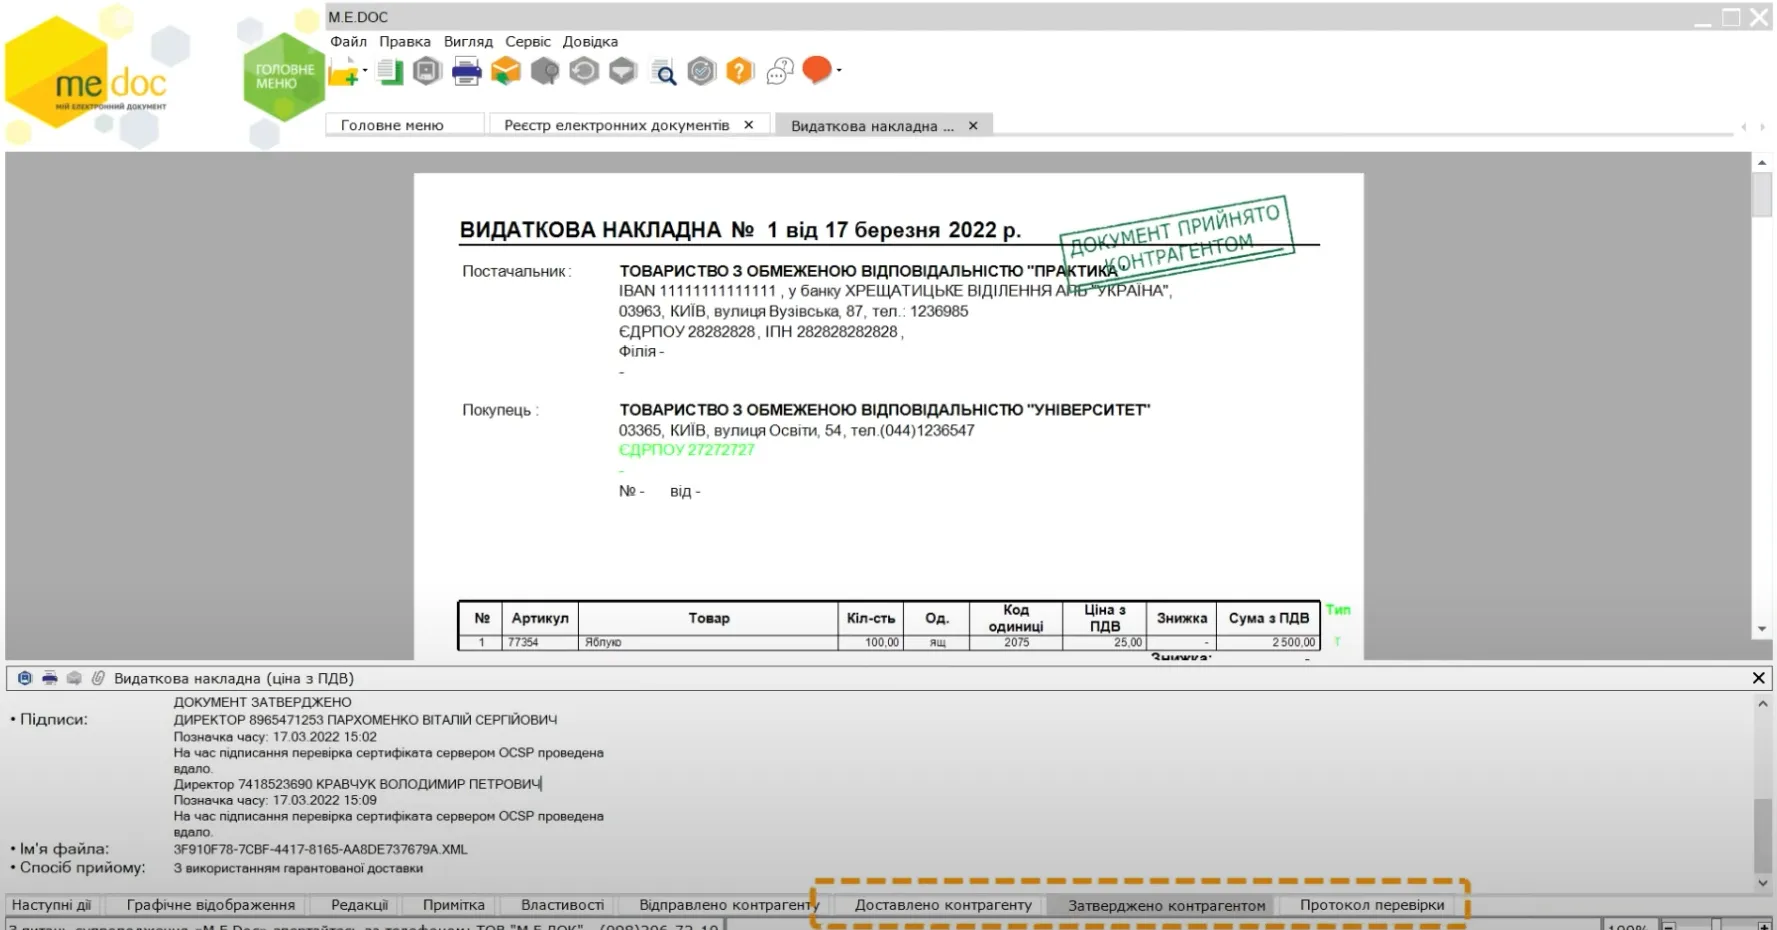Switch to the Головне меню tab

(x=405, y=125)
